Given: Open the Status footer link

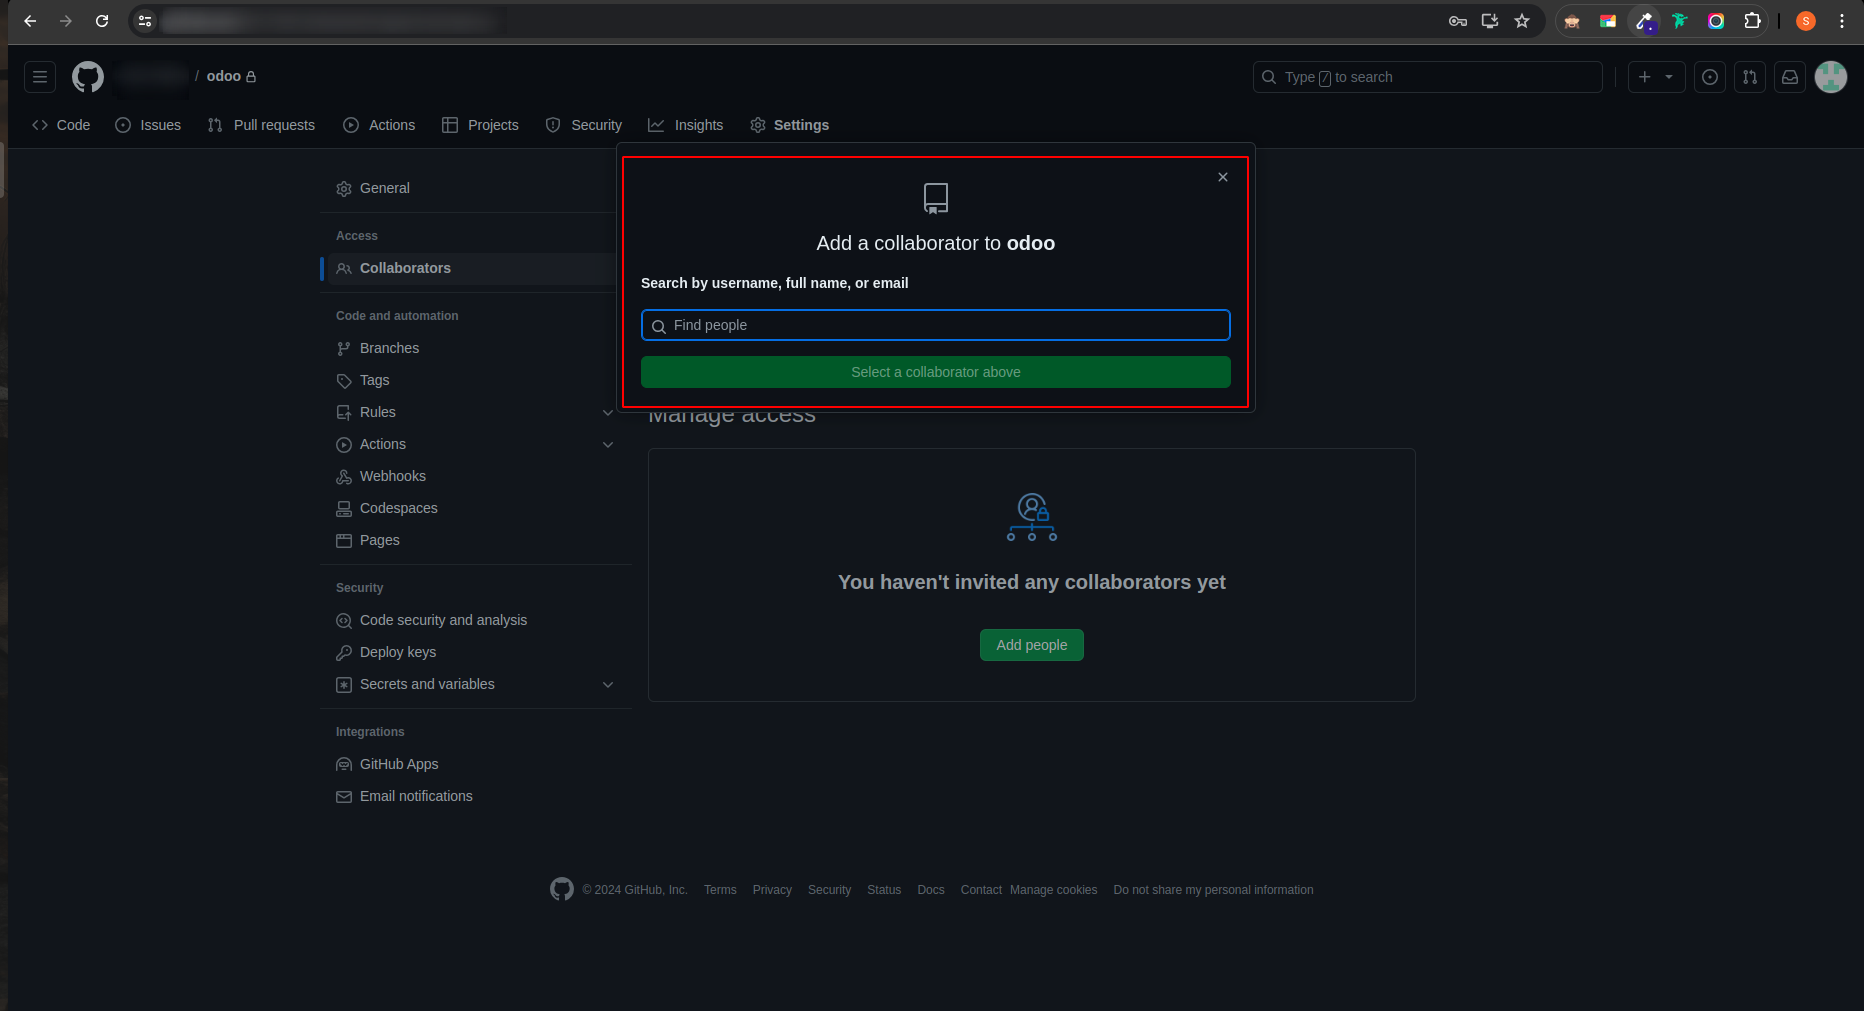Looking at the screenshot, I should tap(884, 890).
